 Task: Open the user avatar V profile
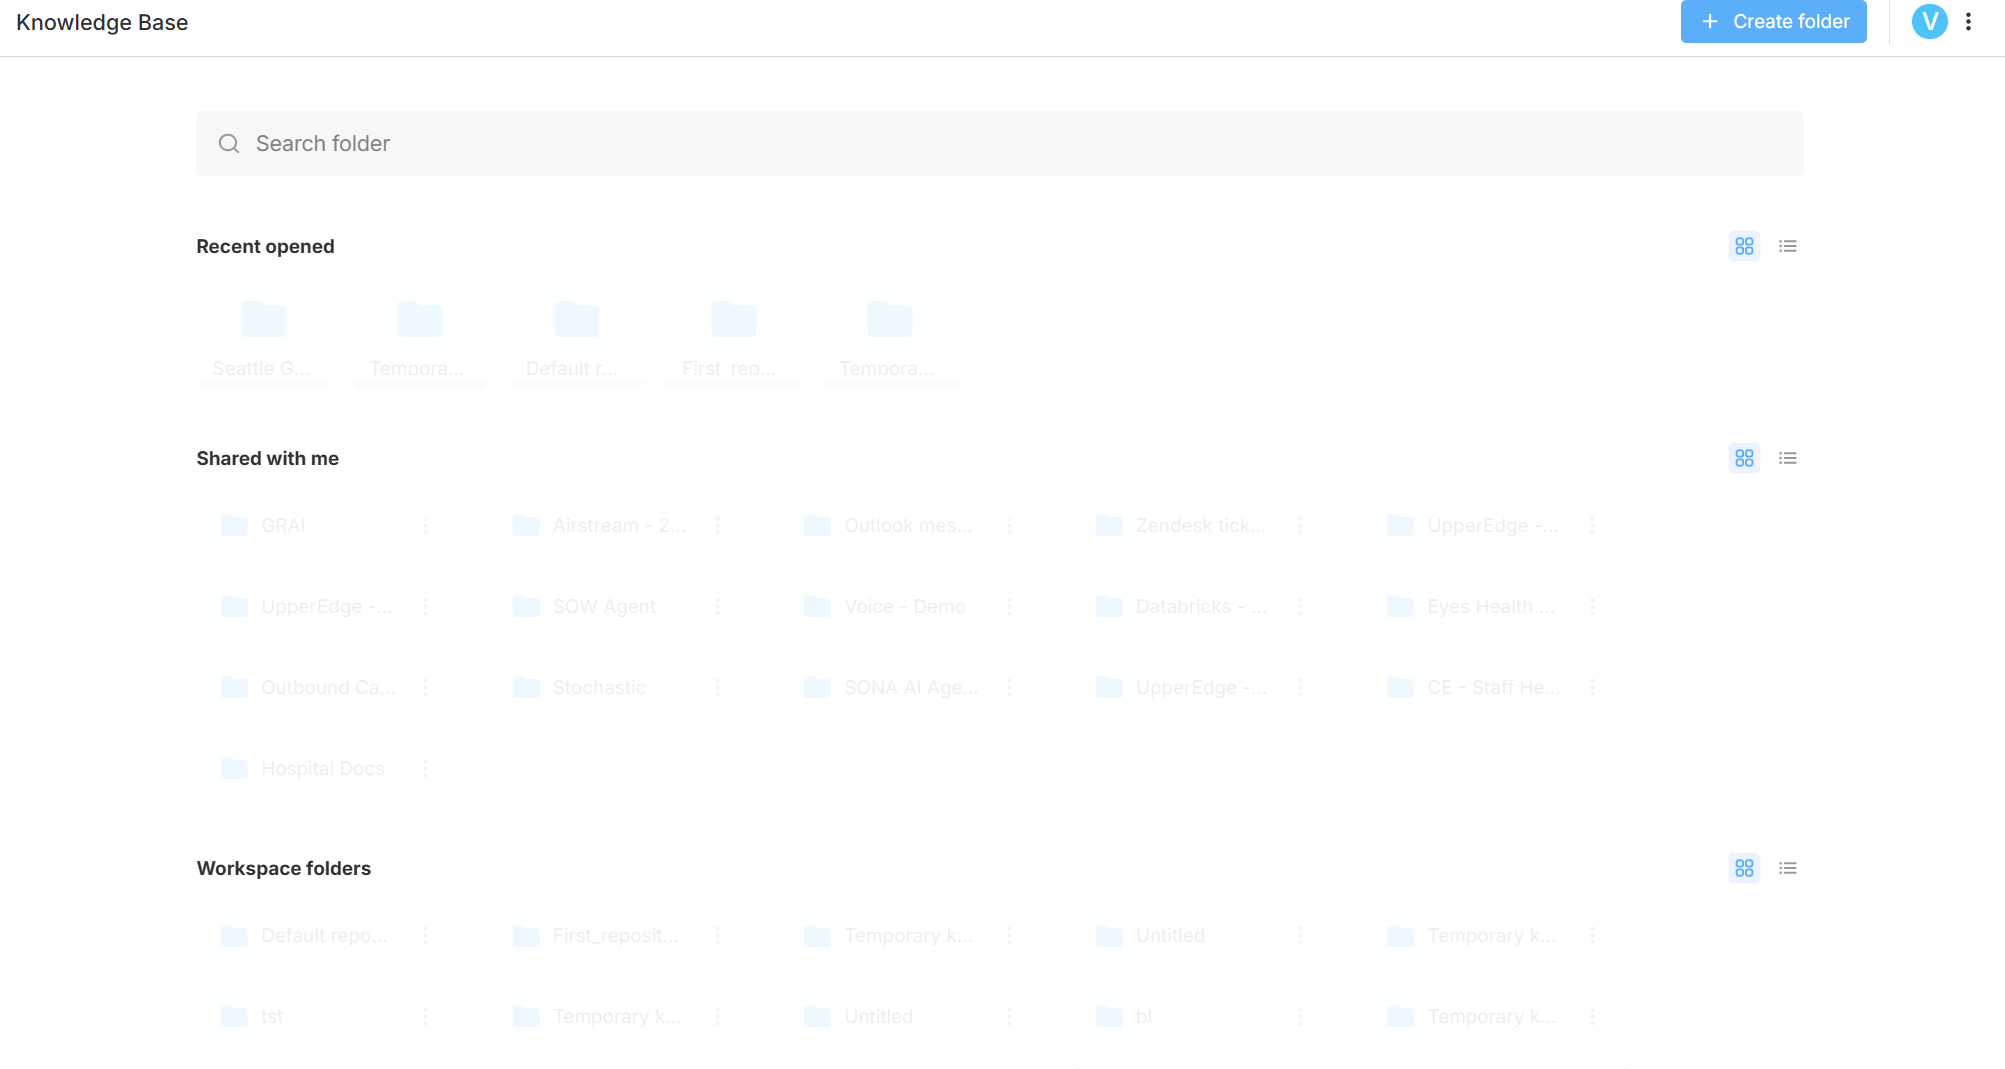pos(1929,22)
